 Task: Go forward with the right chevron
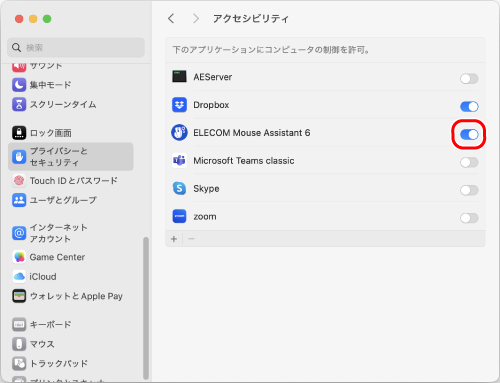pyautogui.click(x=196, y=18)
